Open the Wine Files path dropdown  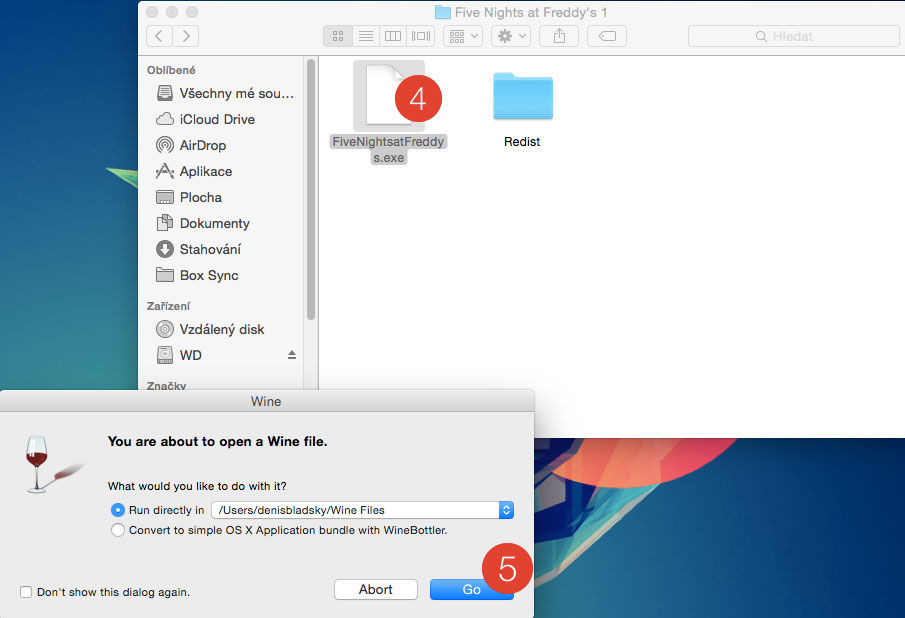pyautogui.click(x=506, y=510)
